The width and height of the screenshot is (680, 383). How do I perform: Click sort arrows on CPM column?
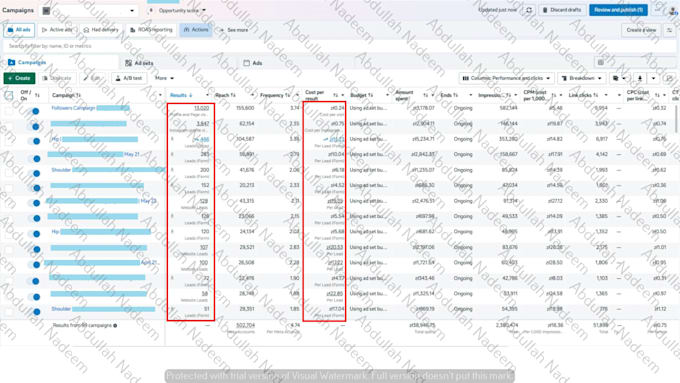pos(554,95)
